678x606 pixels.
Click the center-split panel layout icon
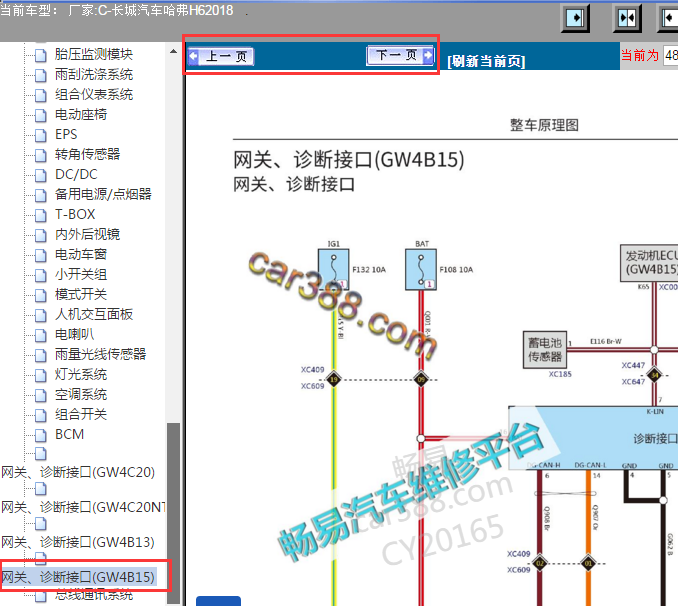(x=627, y=18)
